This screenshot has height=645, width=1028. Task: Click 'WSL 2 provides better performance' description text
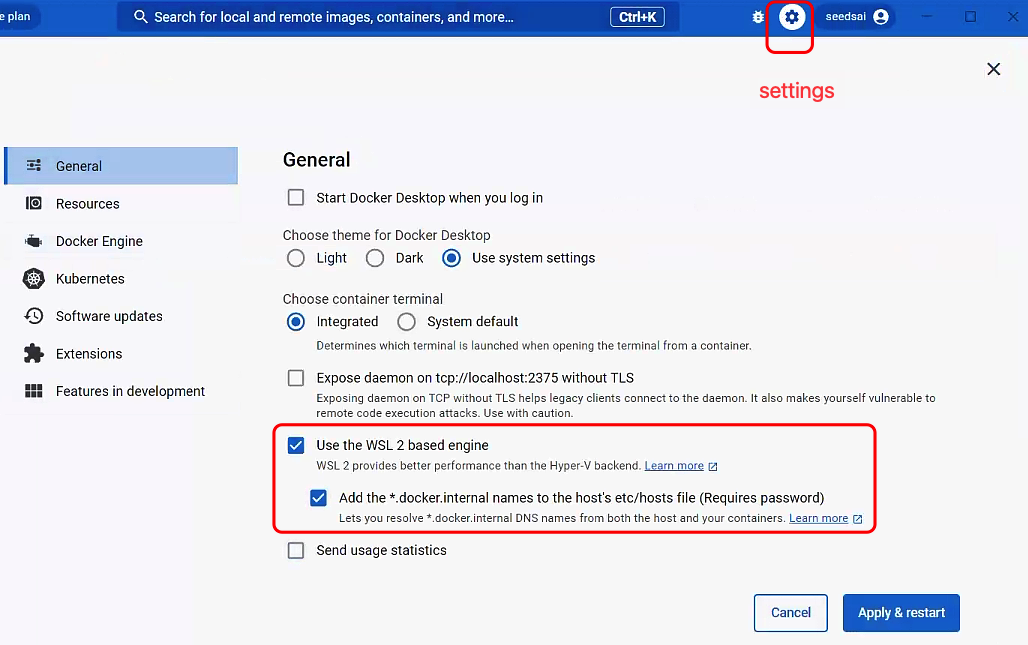(479, 465)
